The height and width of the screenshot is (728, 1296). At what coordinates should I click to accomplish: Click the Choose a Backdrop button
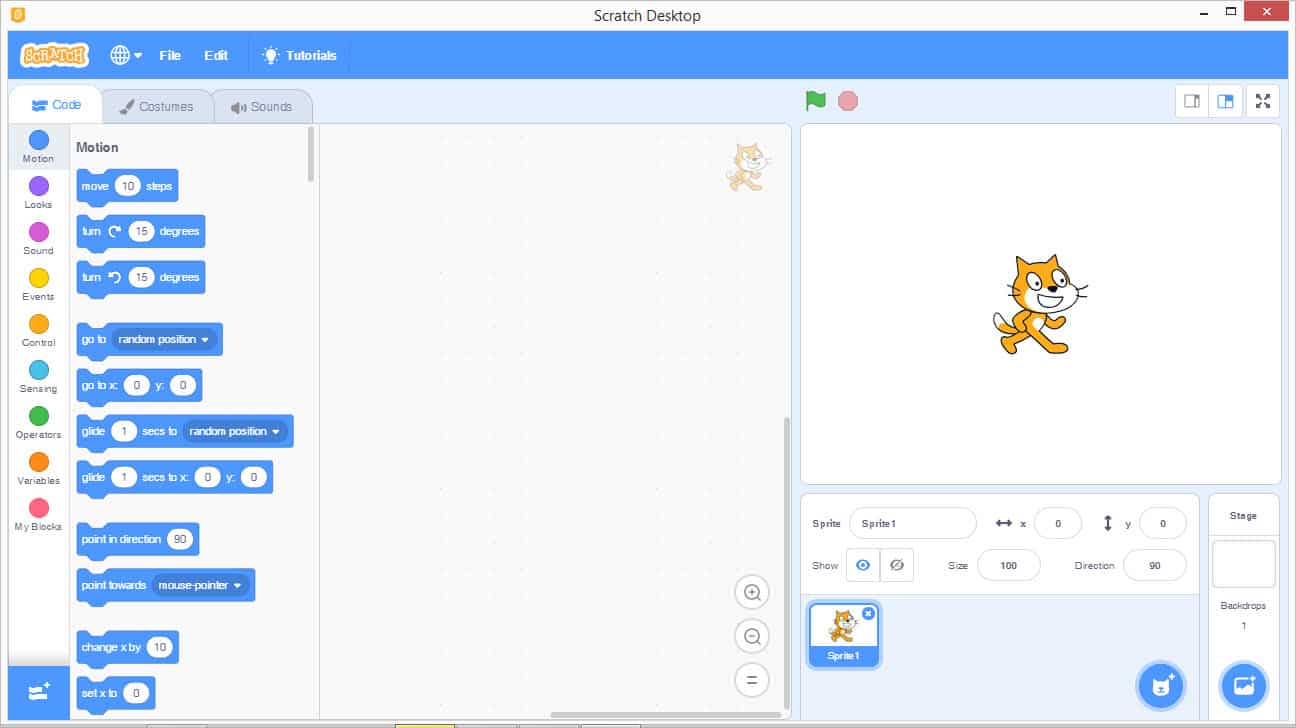1244,686
